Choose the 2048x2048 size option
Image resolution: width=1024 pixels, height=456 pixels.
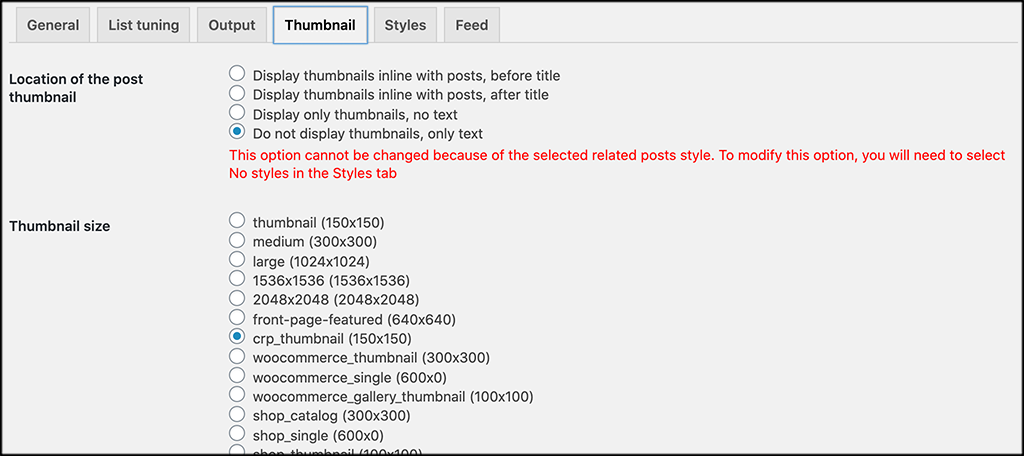237,298
